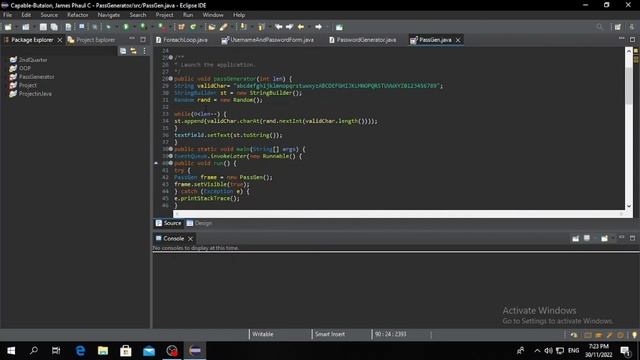Open the Refactor menu
Viewport: 640px width, 360px height.
[x=78, y=15]
